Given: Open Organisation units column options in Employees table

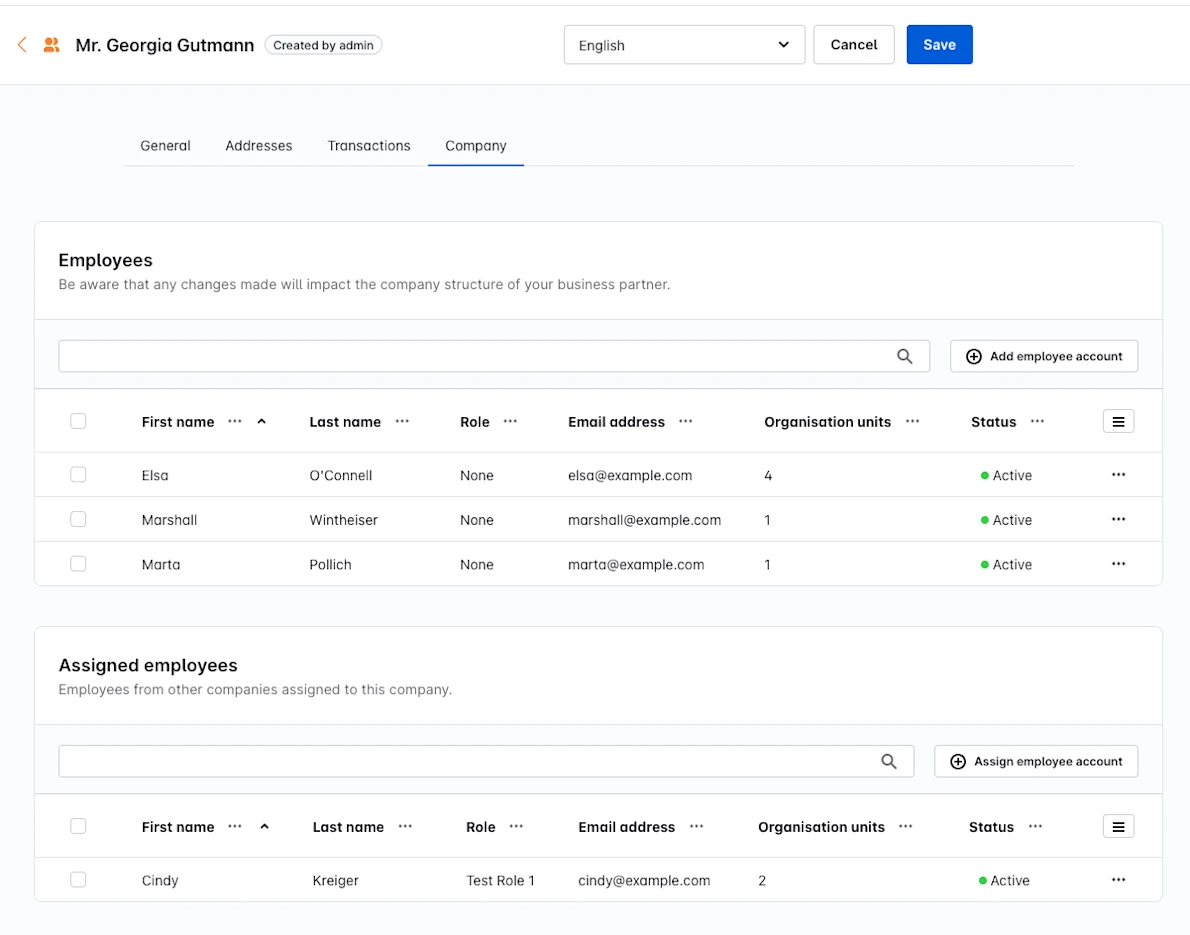Looking at the screenshot, I should coord(912,421).
